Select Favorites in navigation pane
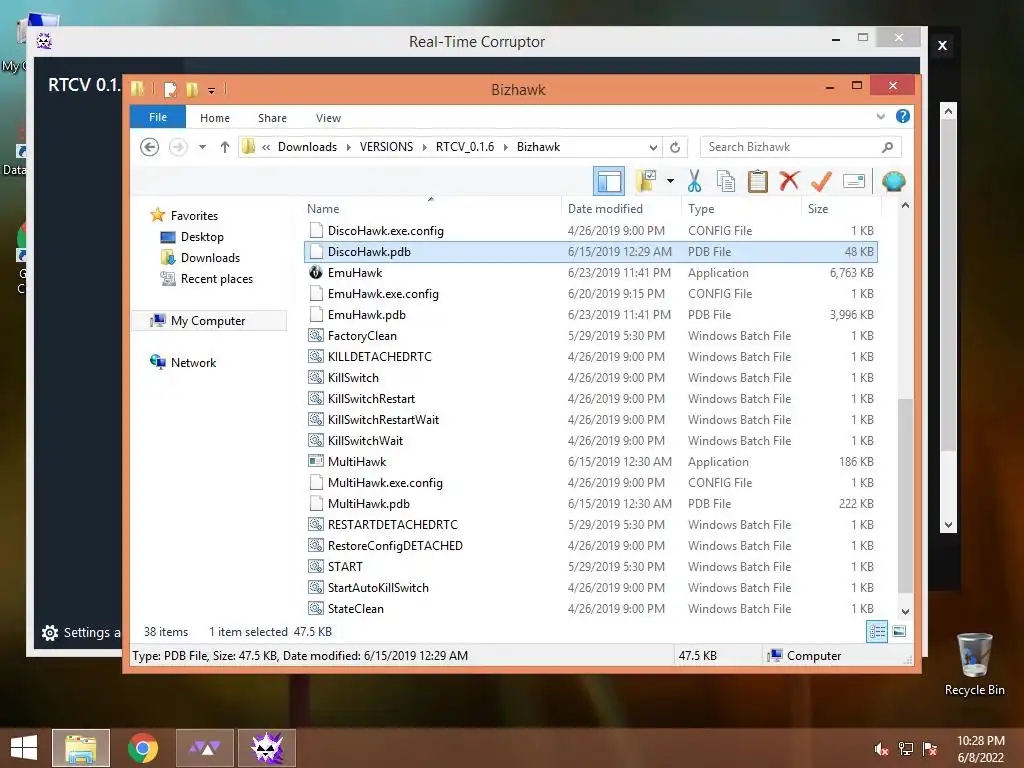1024x768 pixels. point(194,216)
